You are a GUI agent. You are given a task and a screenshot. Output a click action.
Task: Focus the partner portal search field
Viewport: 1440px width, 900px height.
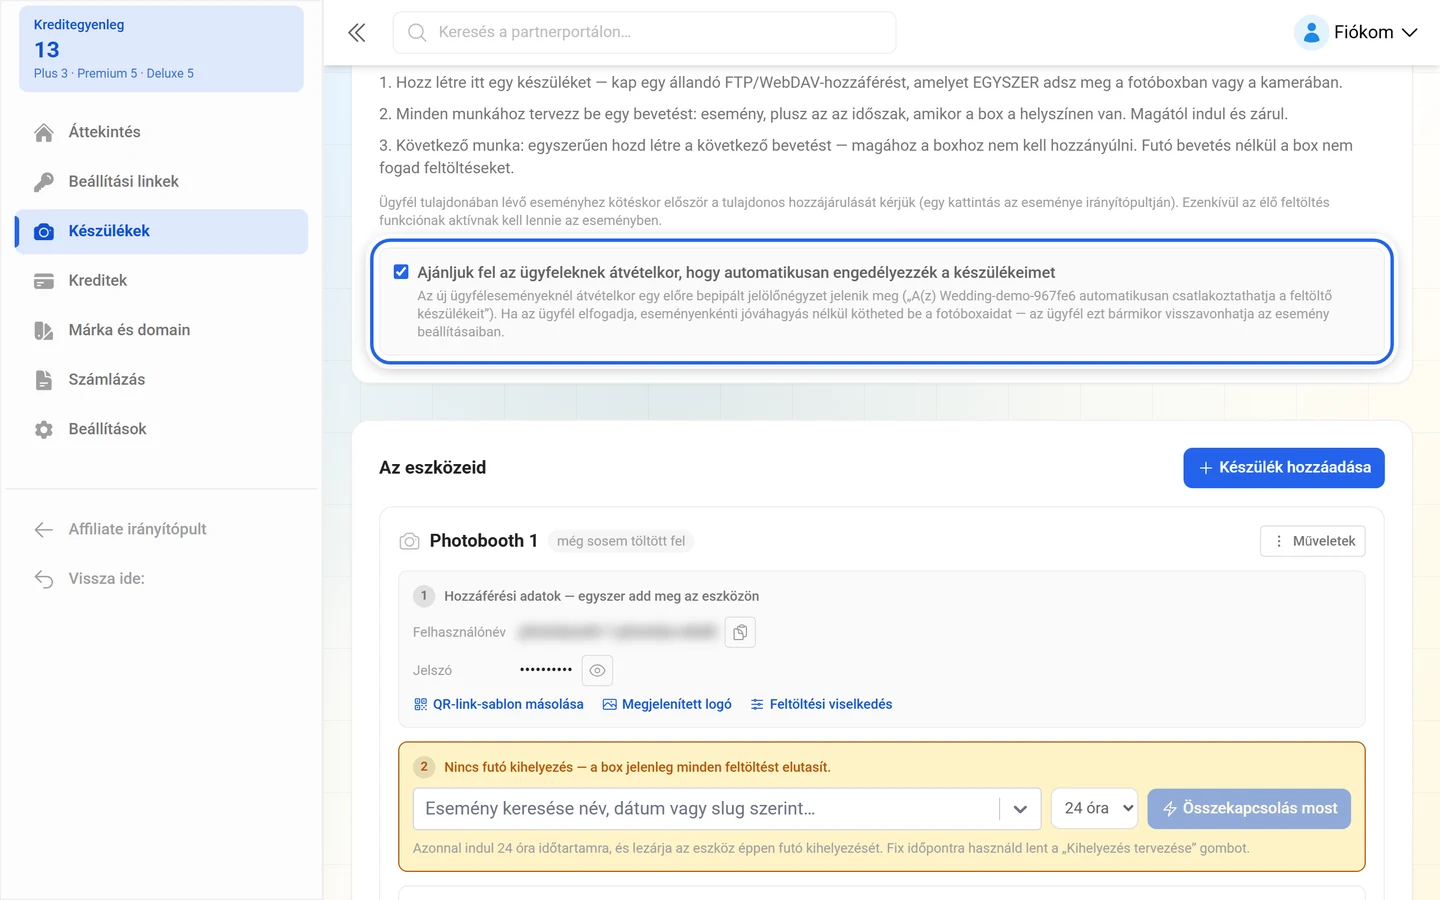[x=645, y=33]
